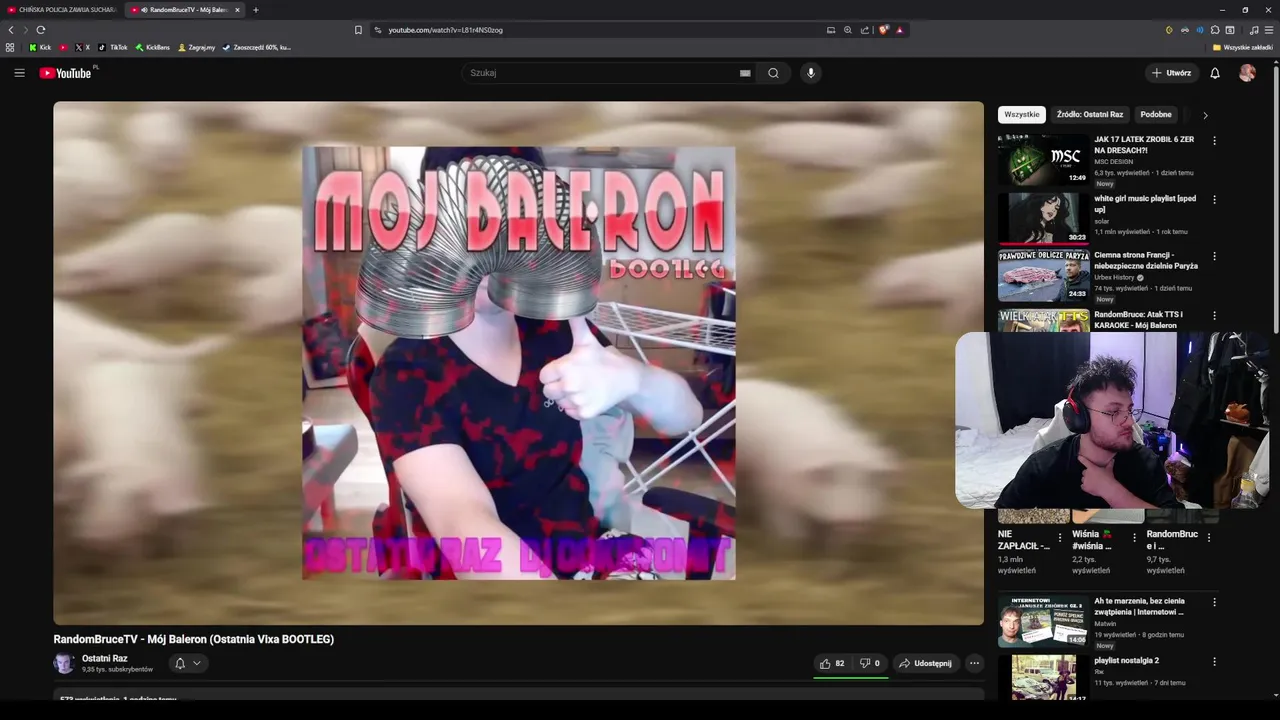Open options for NIE ZAPŁACIŁ short
Screen dimensions: 1280x720
click(1060, 537)
